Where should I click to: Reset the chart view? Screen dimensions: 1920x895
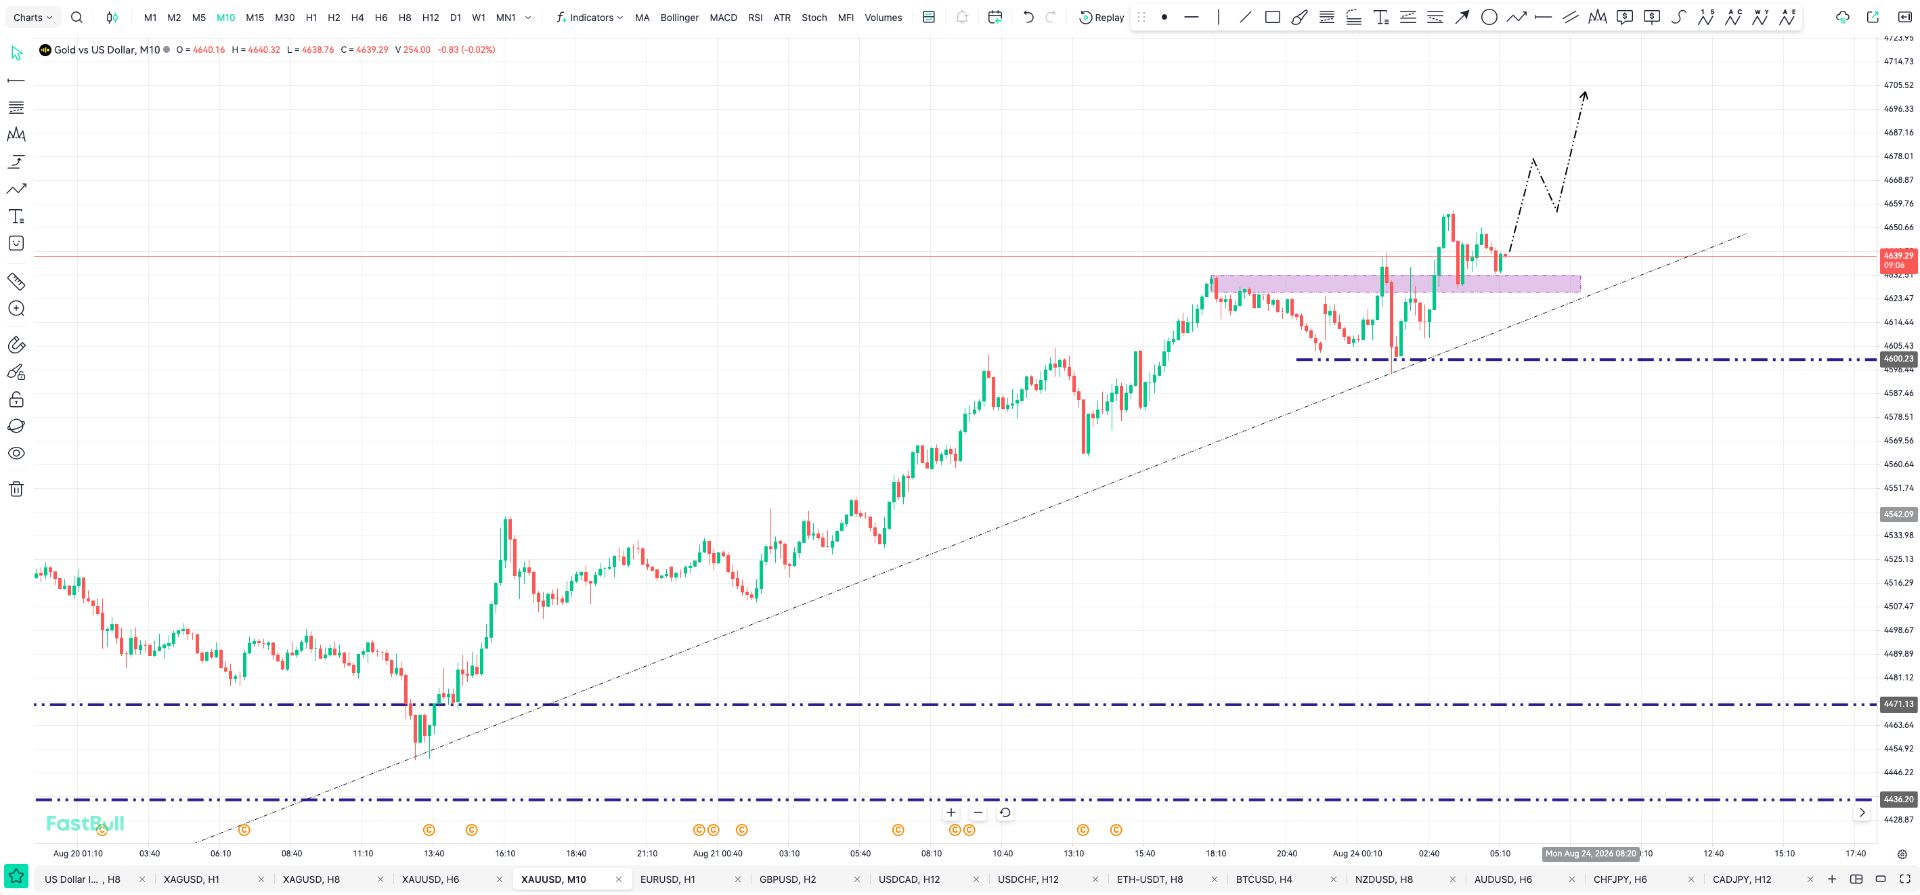(x=1005, y=813)
